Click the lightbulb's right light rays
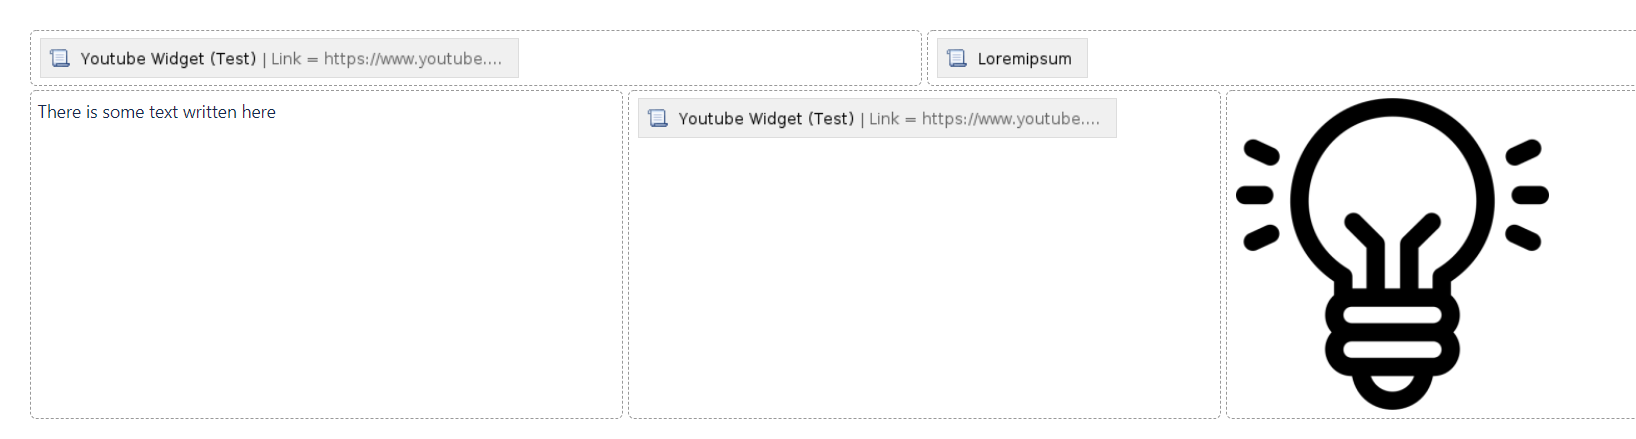The width and height of the screenshot is (1636, 439). (1527, 195)
